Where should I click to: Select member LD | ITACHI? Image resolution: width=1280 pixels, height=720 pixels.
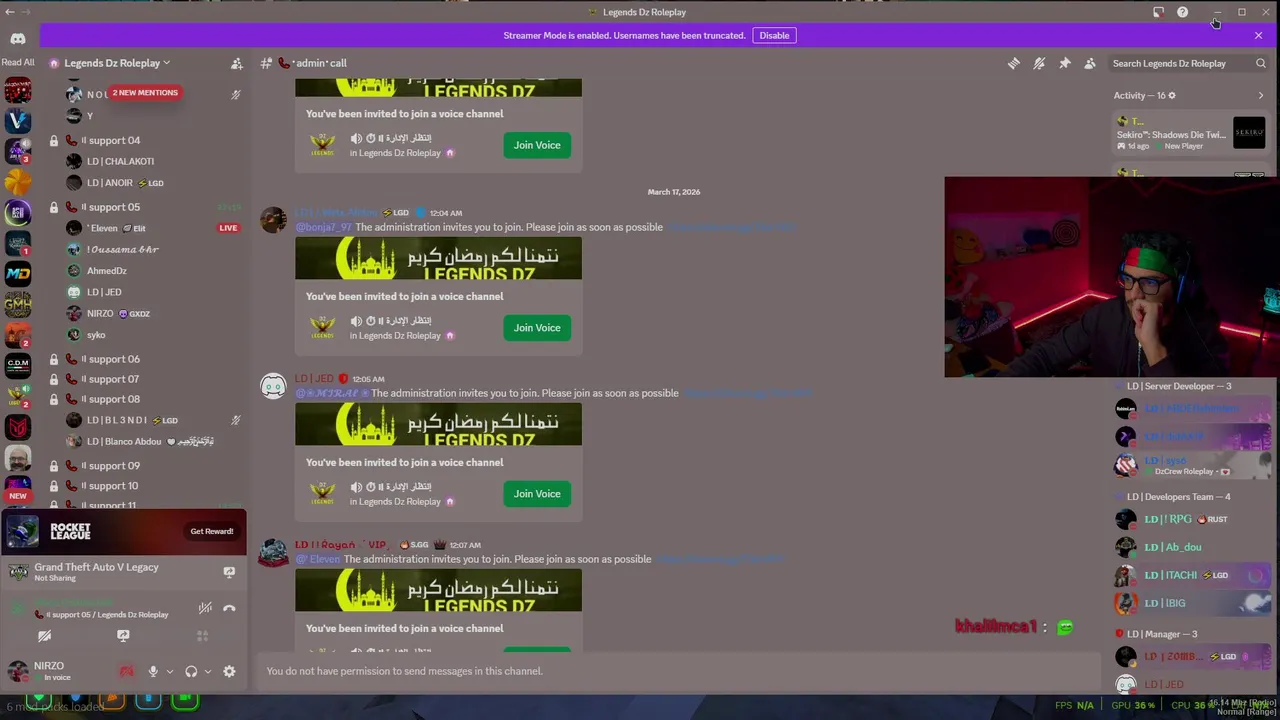point(1190,575)
